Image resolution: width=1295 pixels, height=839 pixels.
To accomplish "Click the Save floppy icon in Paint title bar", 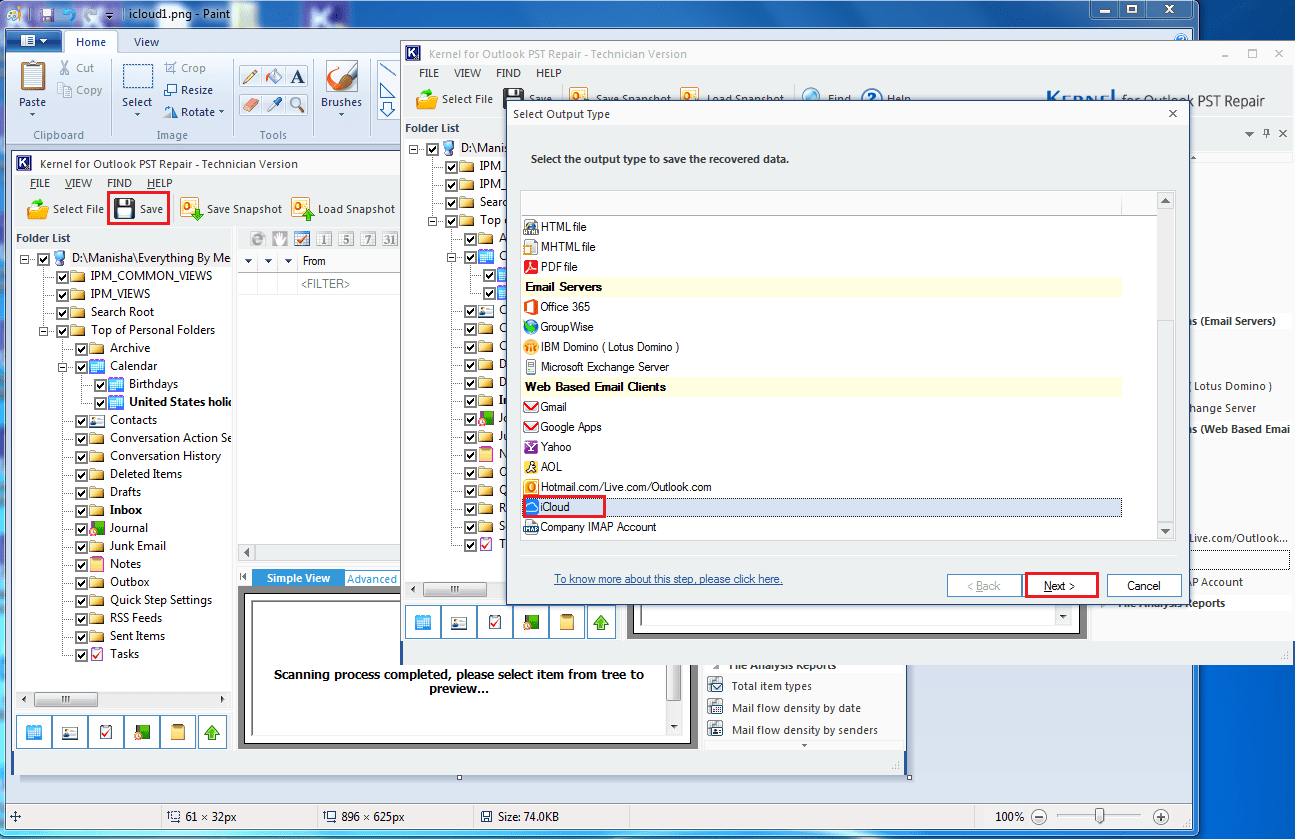I will click(47, 14).
